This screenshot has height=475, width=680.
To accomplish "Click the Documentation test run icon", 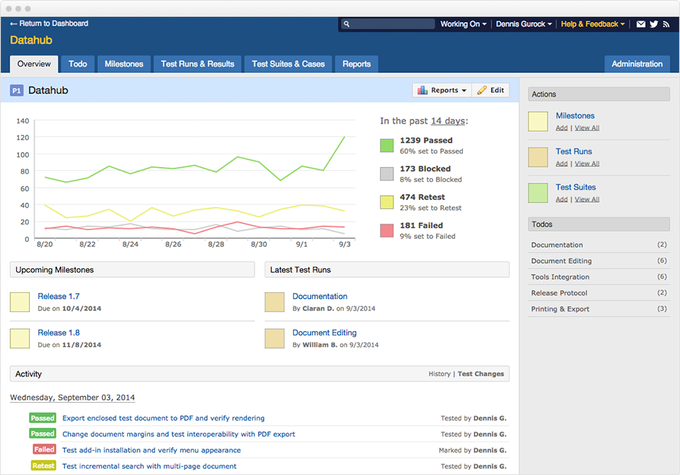I will click(275, 302).
